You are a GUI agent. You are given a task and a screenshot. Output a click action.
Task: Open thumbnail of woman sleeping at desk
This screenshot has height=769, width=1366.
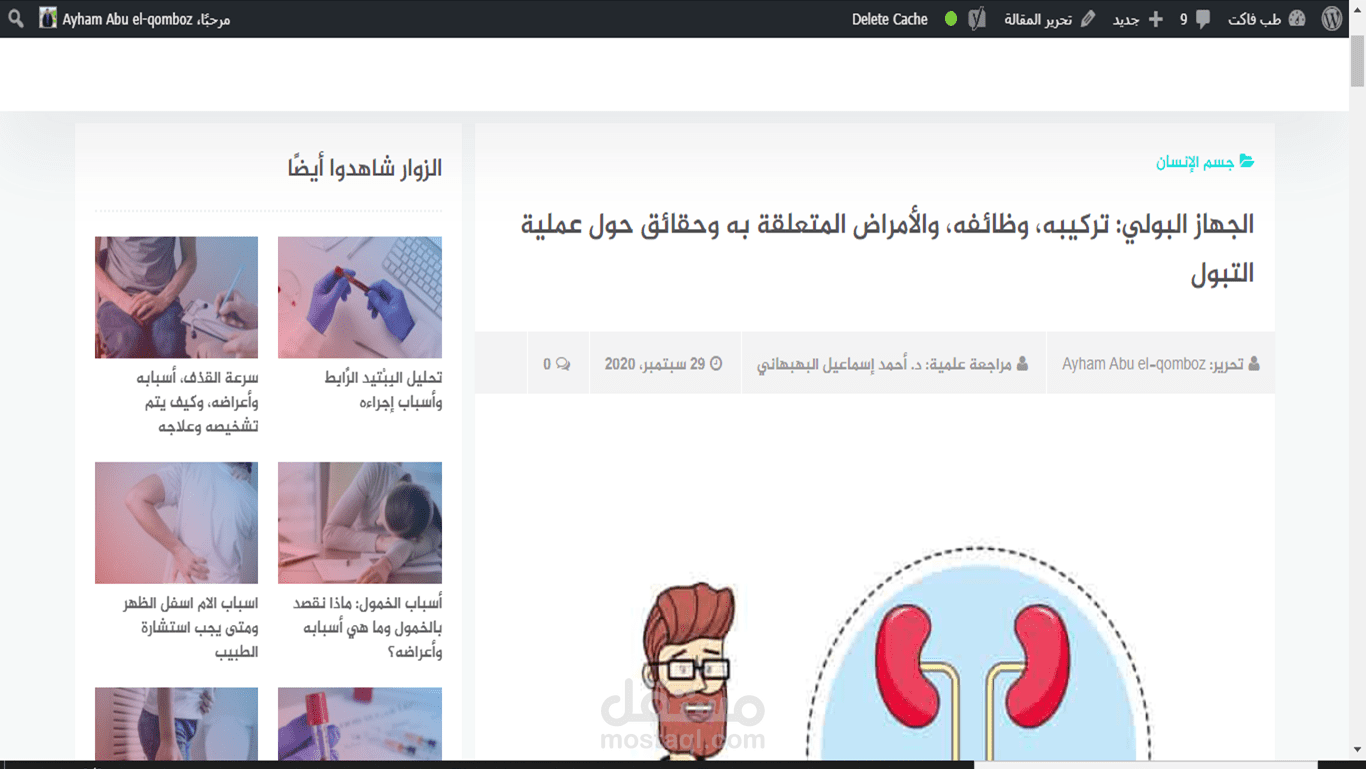click(x=360, y=522)
